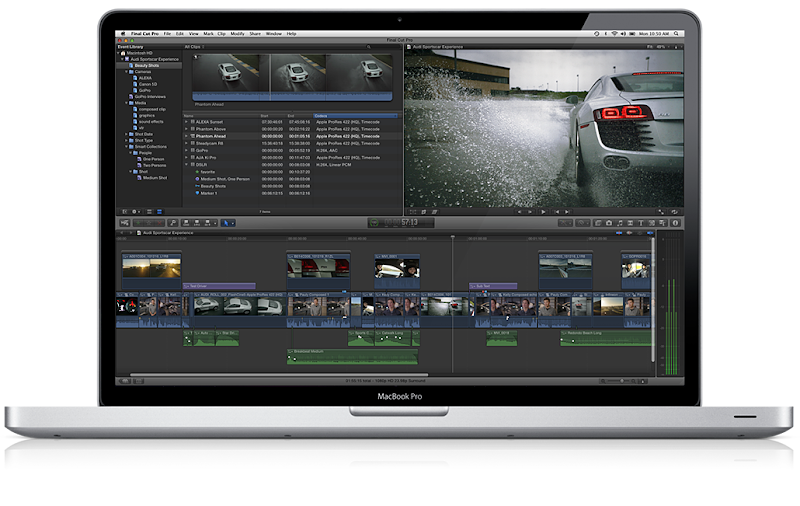Viewport: 800px width, 506px height.
Task: Expand the Shot Type folder
Action: [x=127, y=140]
